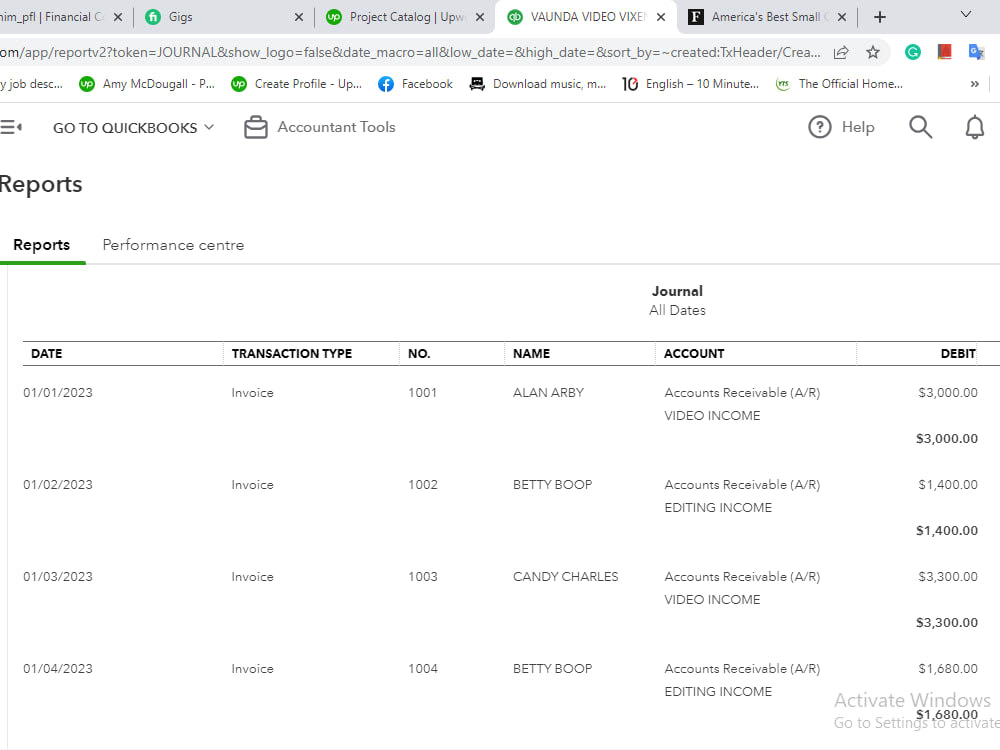This screenshot has width=1000, height=750.
Task: Click the $1,400.00 debit amount for Accounts Receivable
Action: pos(948,485)
